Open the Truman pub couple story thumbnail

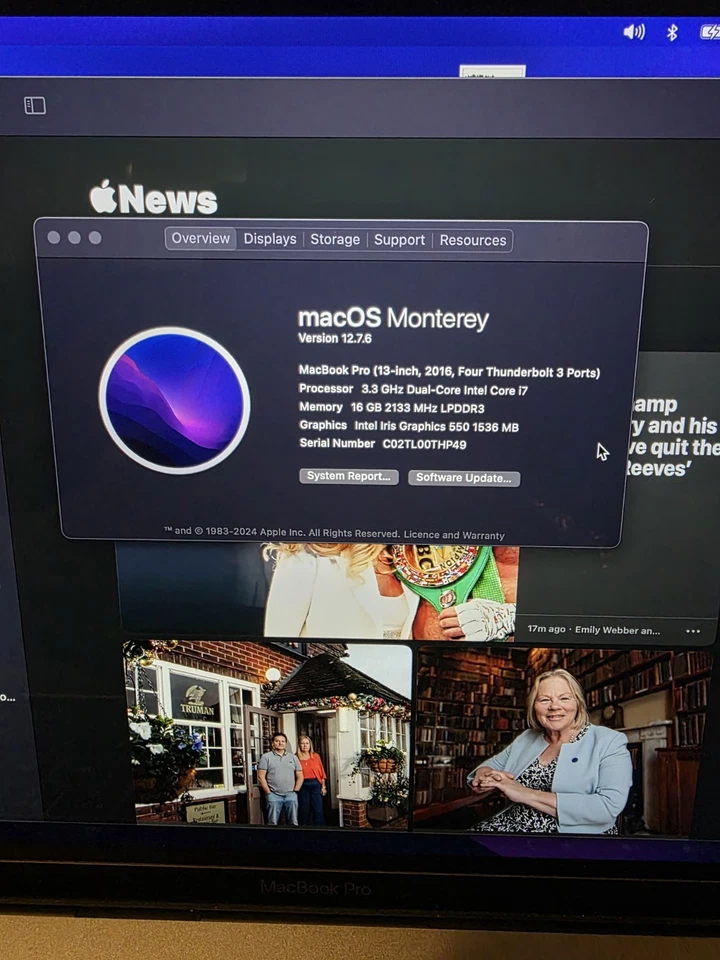(268, 733)
